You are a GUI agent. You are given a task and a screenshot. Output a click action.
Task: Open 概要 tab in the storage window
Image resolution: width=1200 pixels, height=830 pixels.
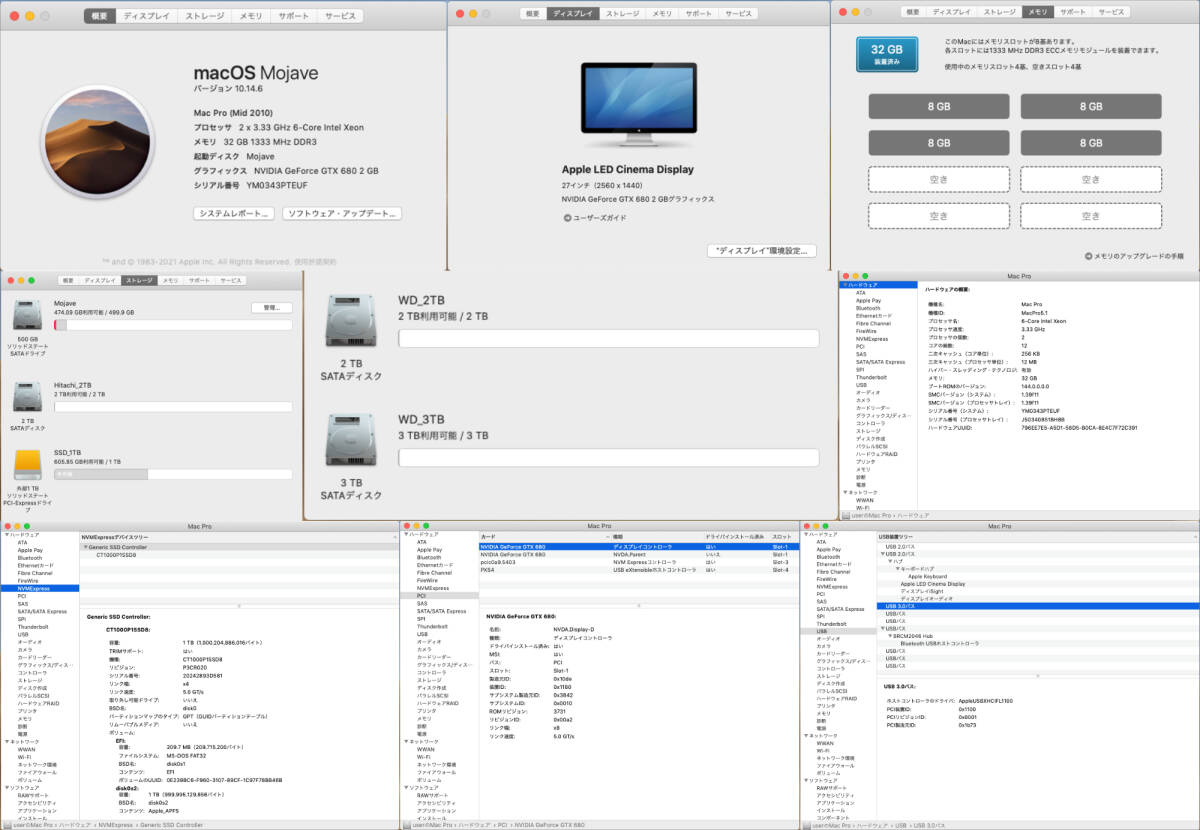pyautogui.click(x=67, y=280)
